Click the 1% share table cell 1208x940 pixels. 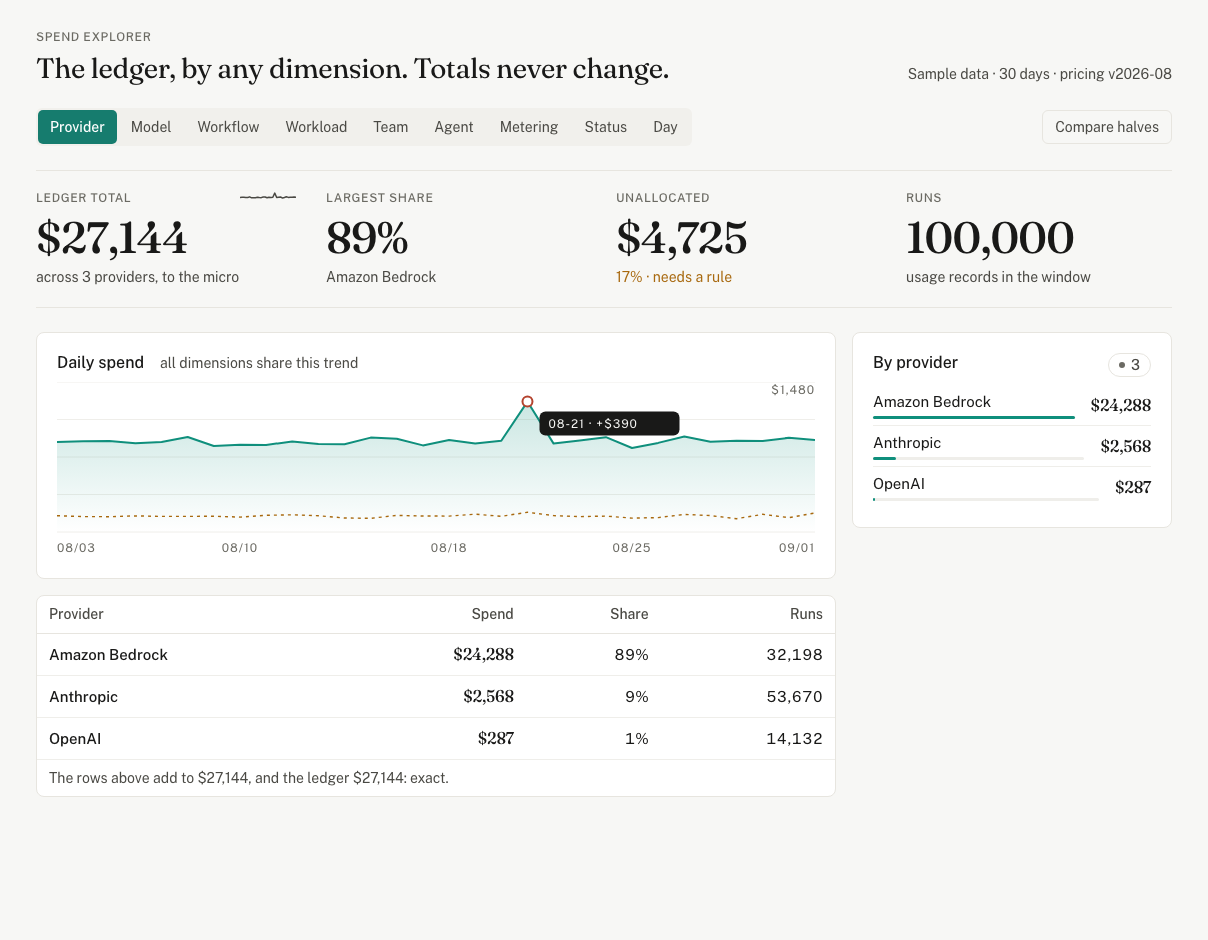[637, 739]
